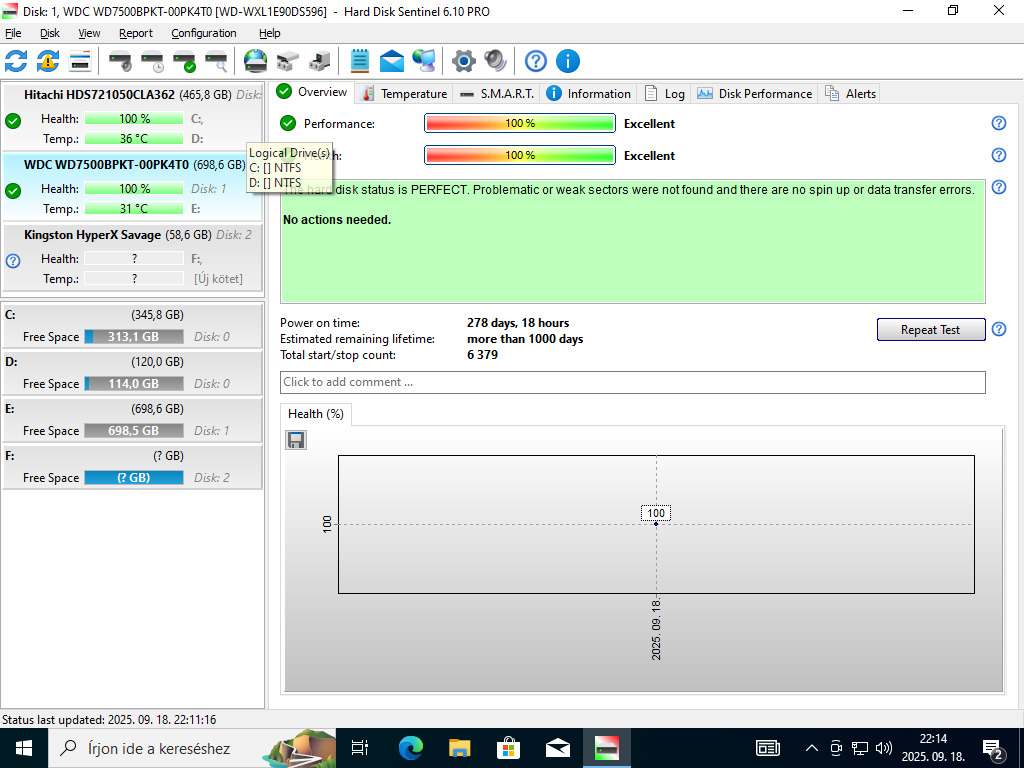The width and height of the screenshot is (1024, 768).
Task: Switch to the Disk Performance tab
Action: pyautogui.click(x=755, y=94)
